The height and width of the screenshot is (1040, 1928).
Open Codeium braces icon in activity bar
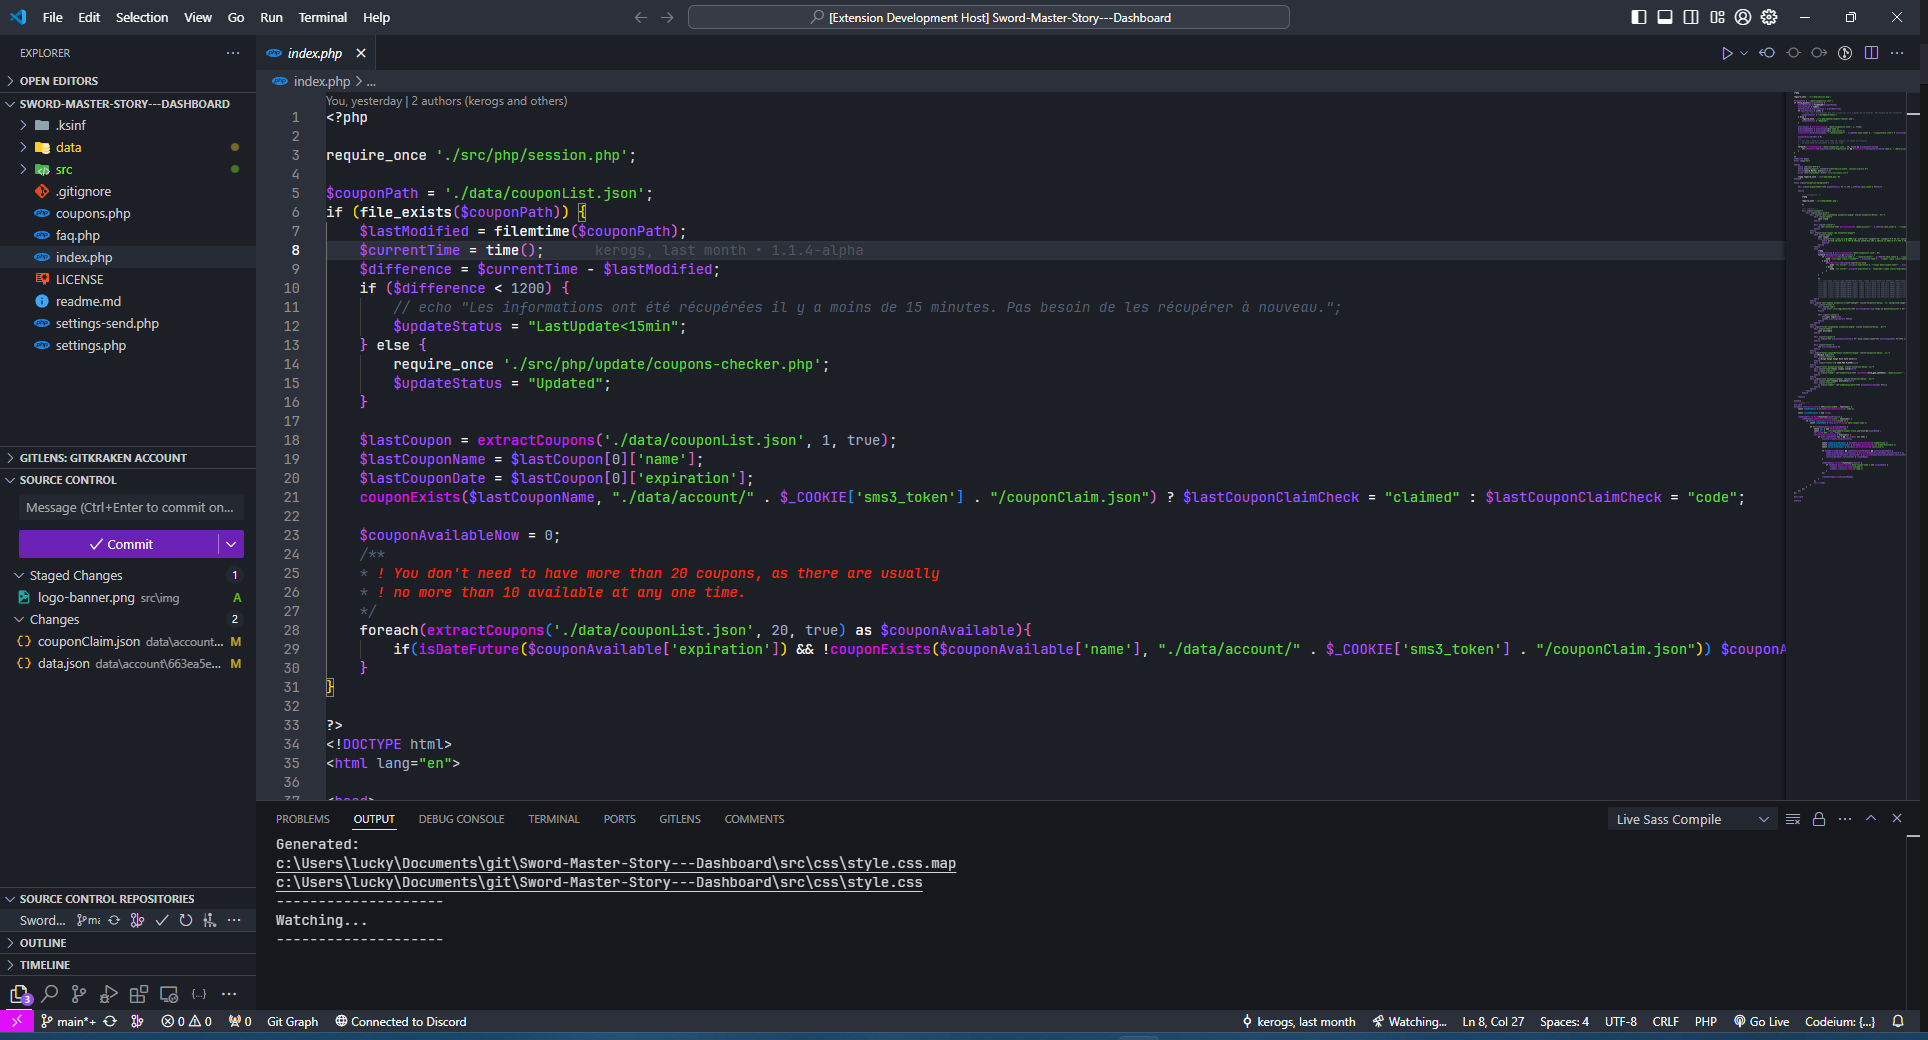[199, 994]
